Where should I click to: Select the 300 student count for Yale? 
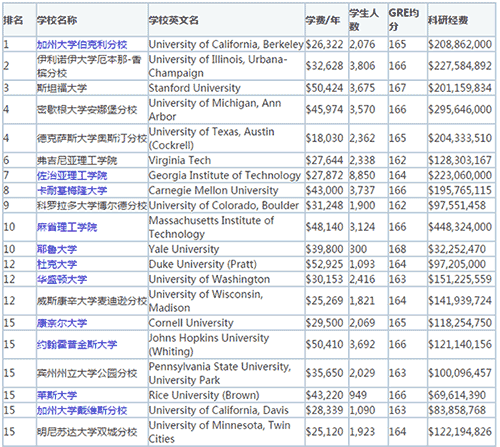click(x=358, y=249)
